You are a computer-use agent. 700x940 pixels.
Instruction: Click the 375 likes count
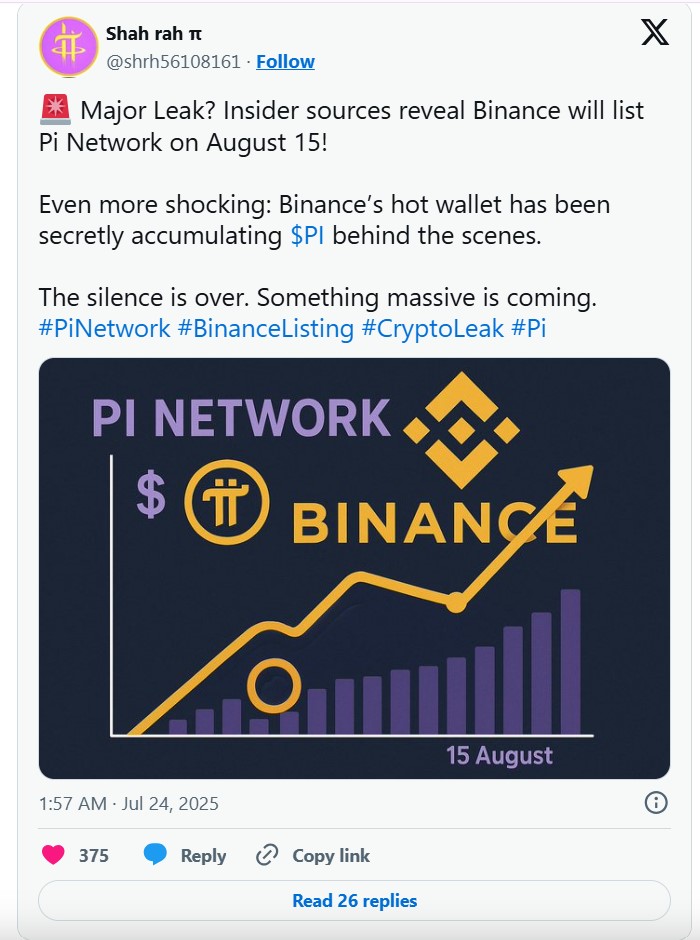point(94,856)
